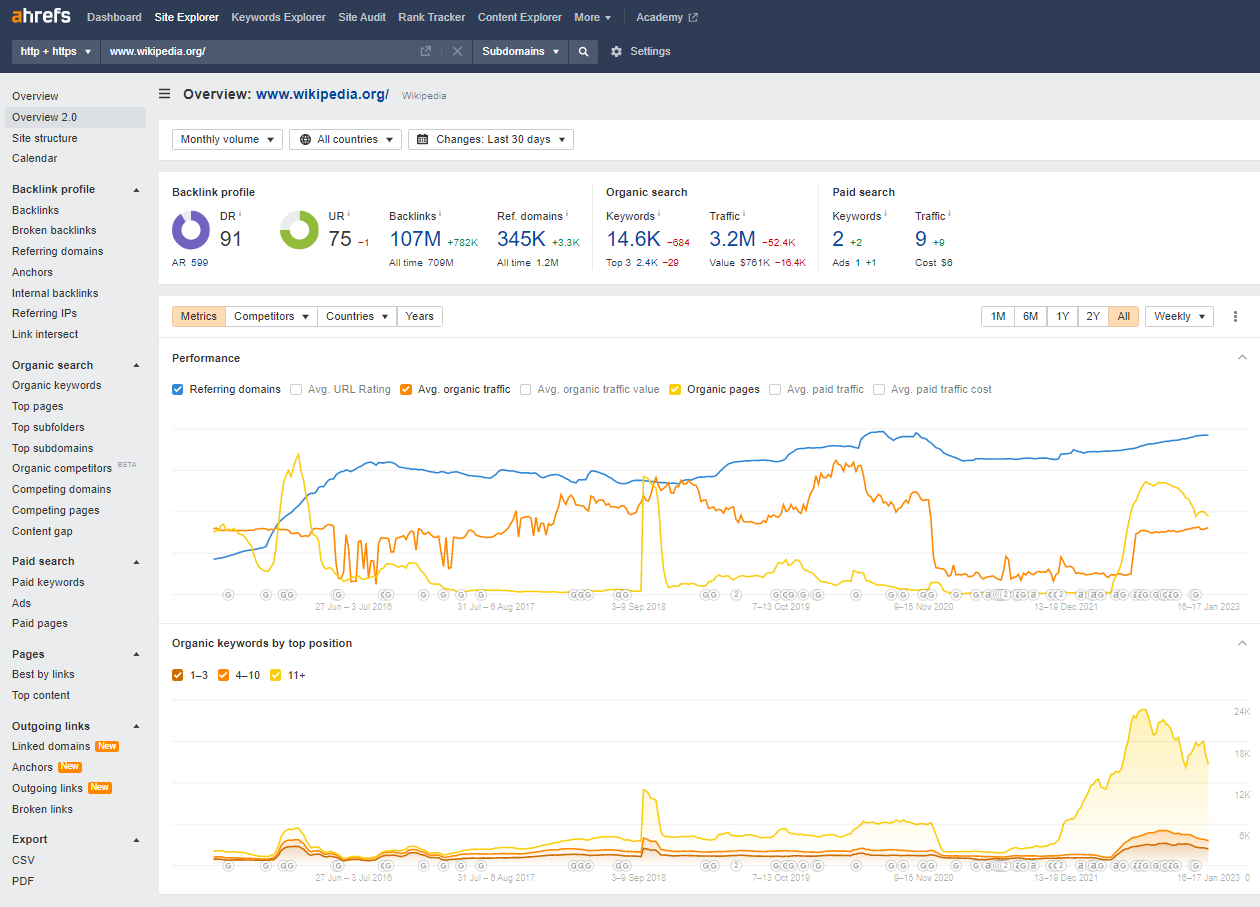The height and width of the screenshot is (907, 1260).
Task: Open external link icon in URL field
Action: [x=425, y=51]
